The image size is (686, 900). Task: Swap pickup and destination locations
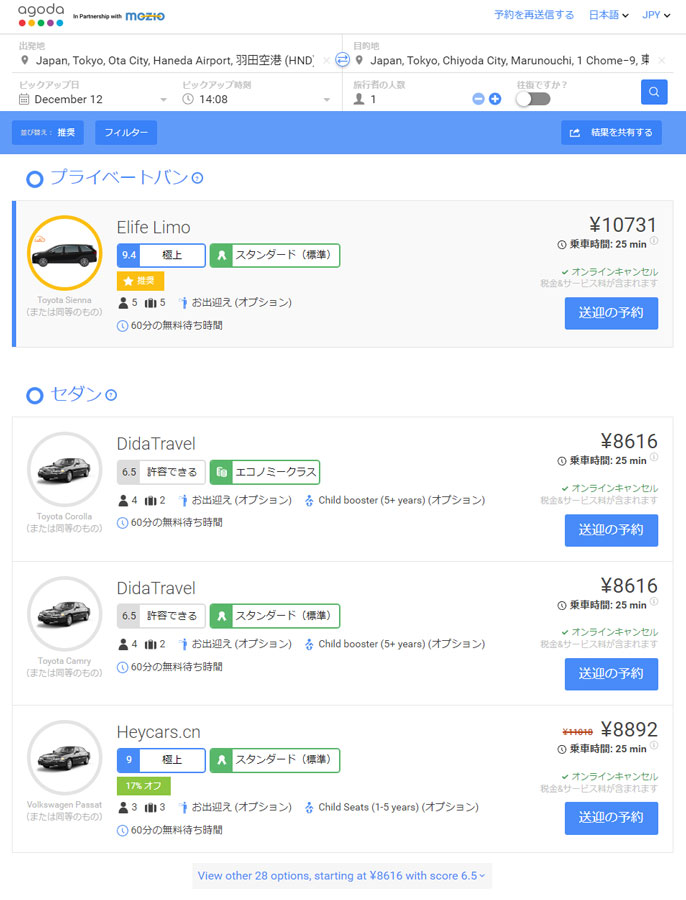coord(342,60)
